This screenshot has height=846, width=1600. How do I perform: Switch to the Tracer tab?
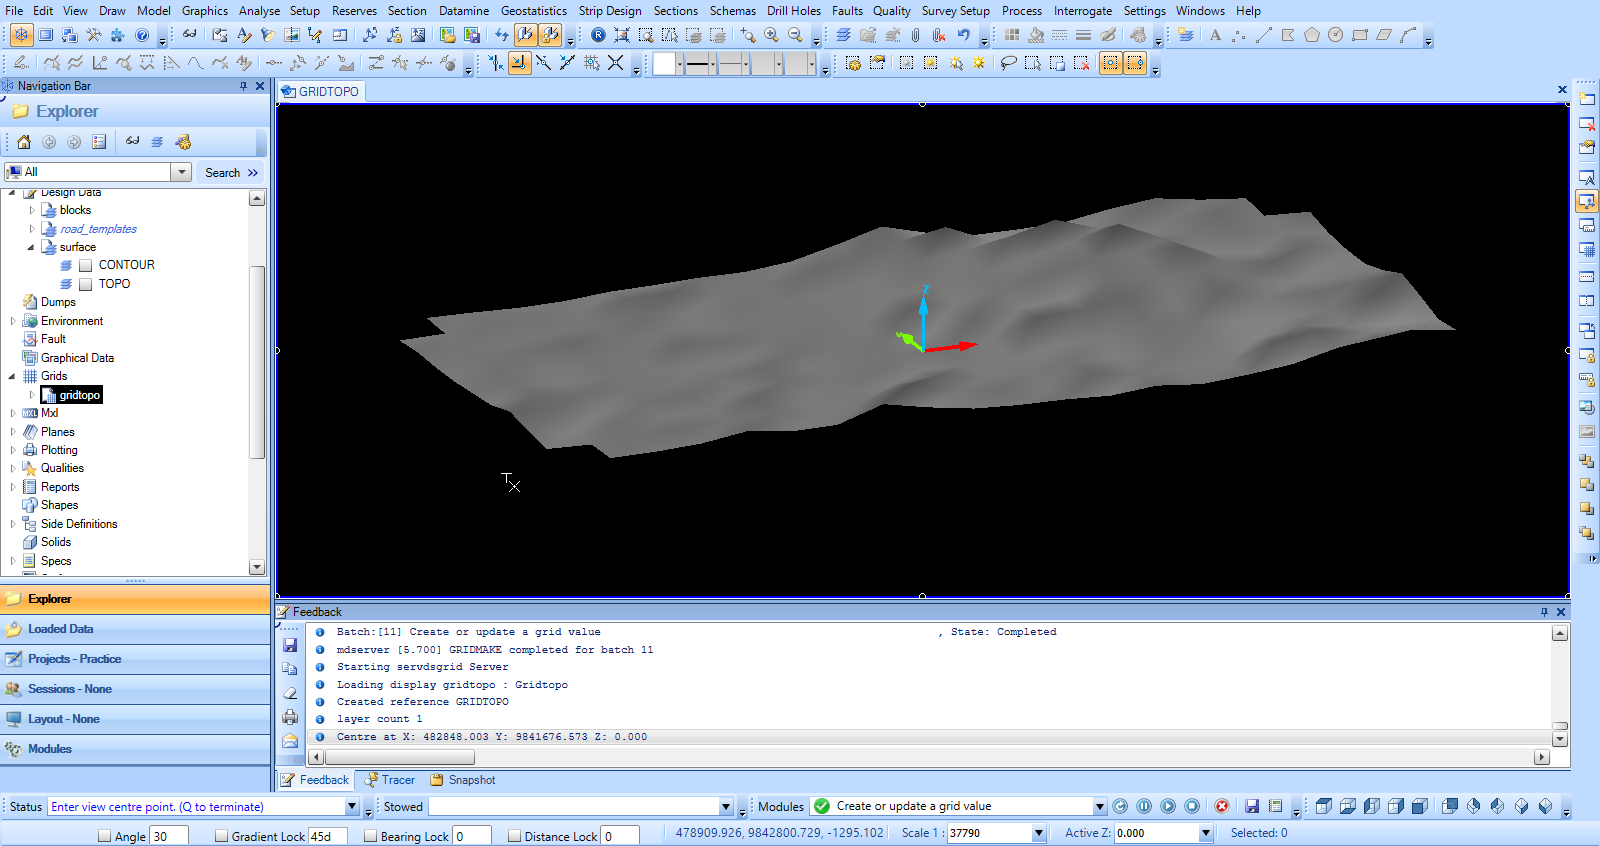[397, 780]
